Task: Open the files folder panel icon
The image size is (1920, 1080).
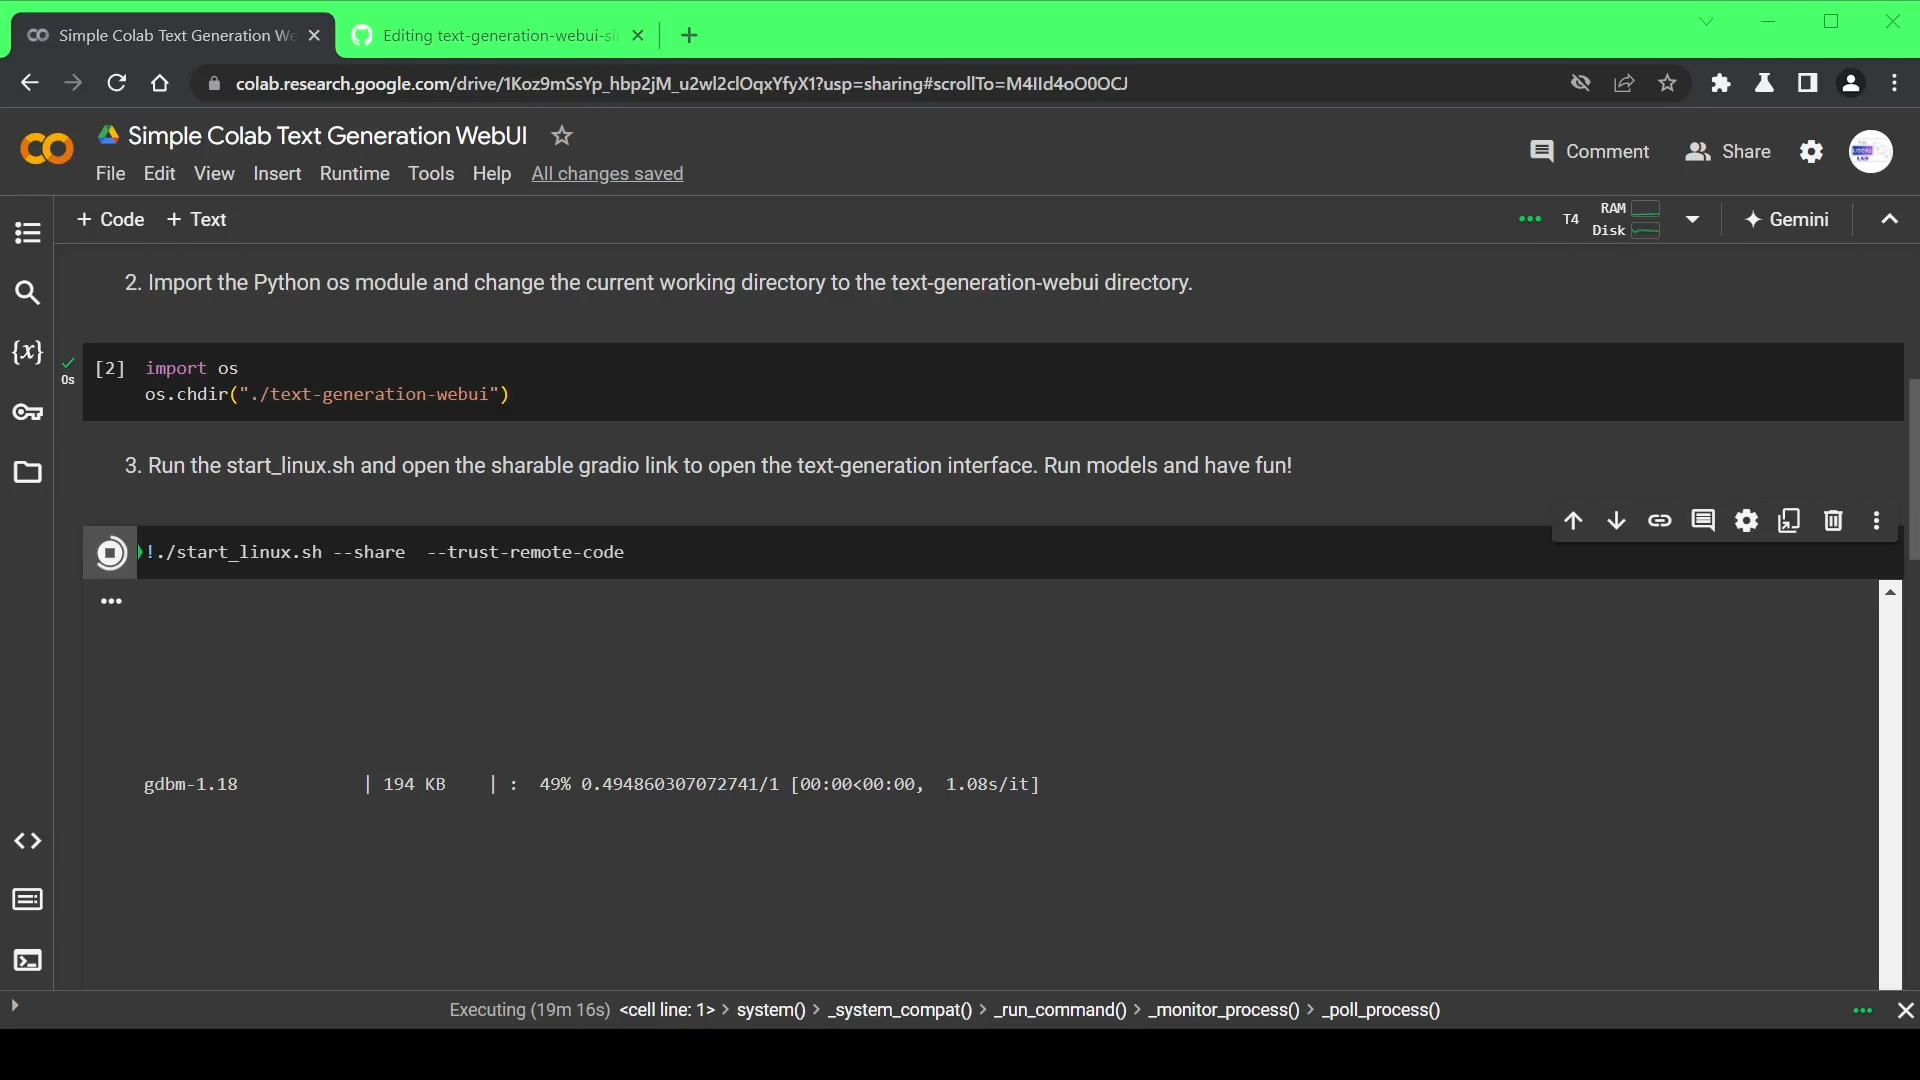Action: 27,472
